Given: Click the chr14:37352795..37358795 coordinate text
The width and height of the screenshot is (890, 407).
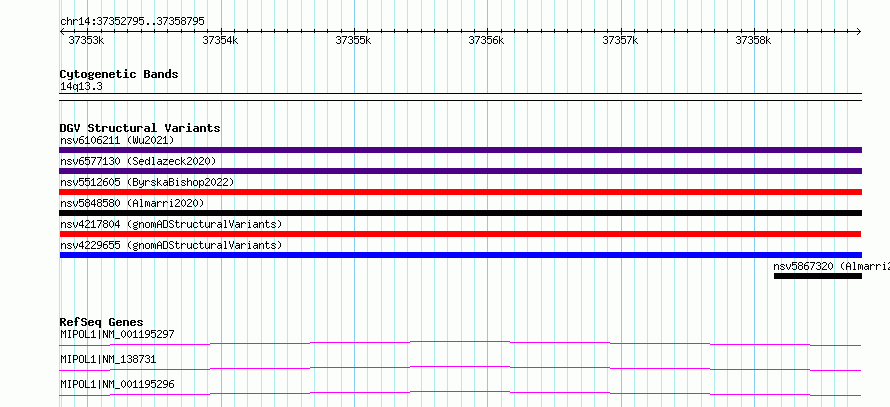Looking at the screenshot, I should click(132, 22).
